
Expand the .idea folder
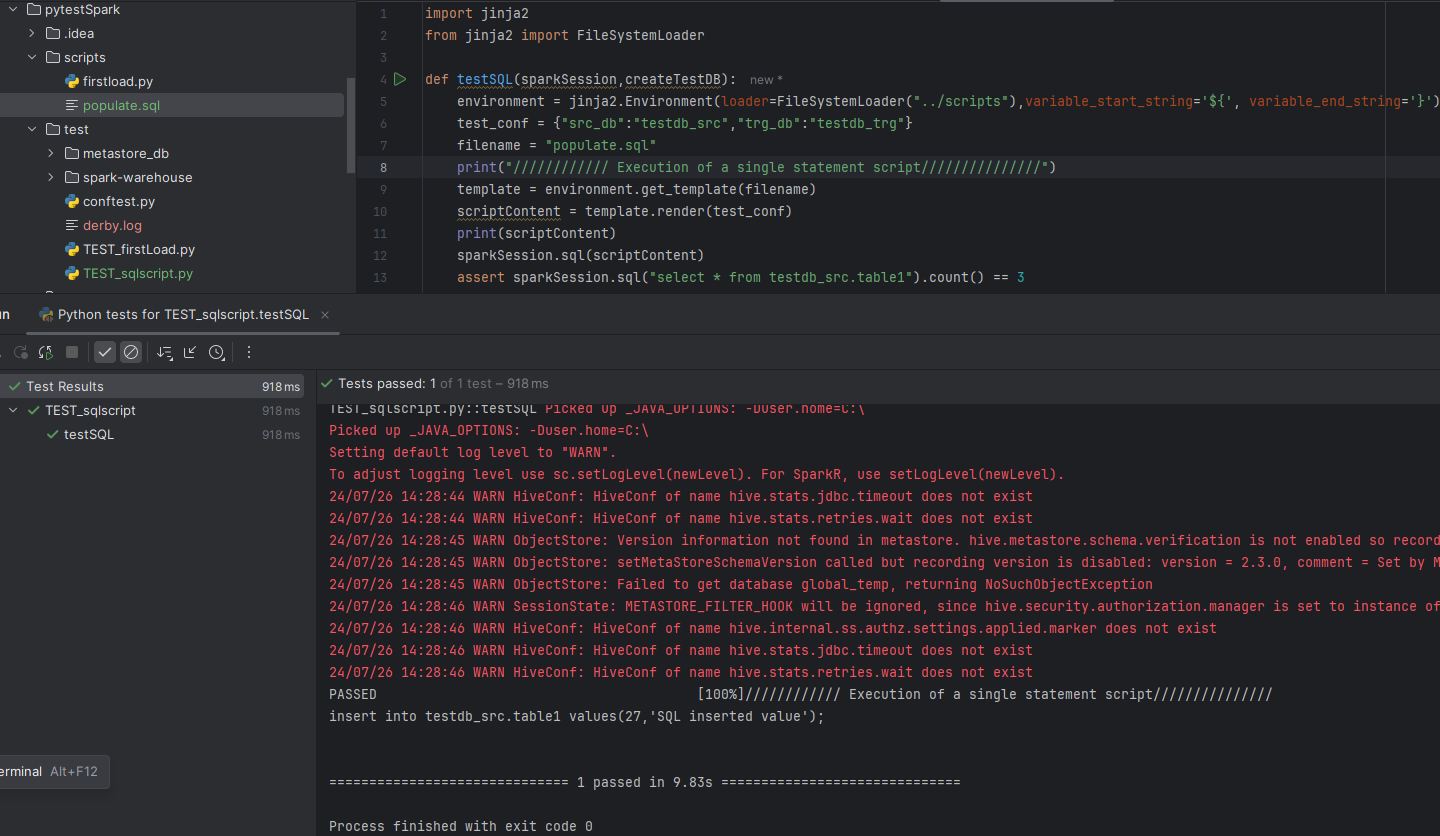click(32, 33)
